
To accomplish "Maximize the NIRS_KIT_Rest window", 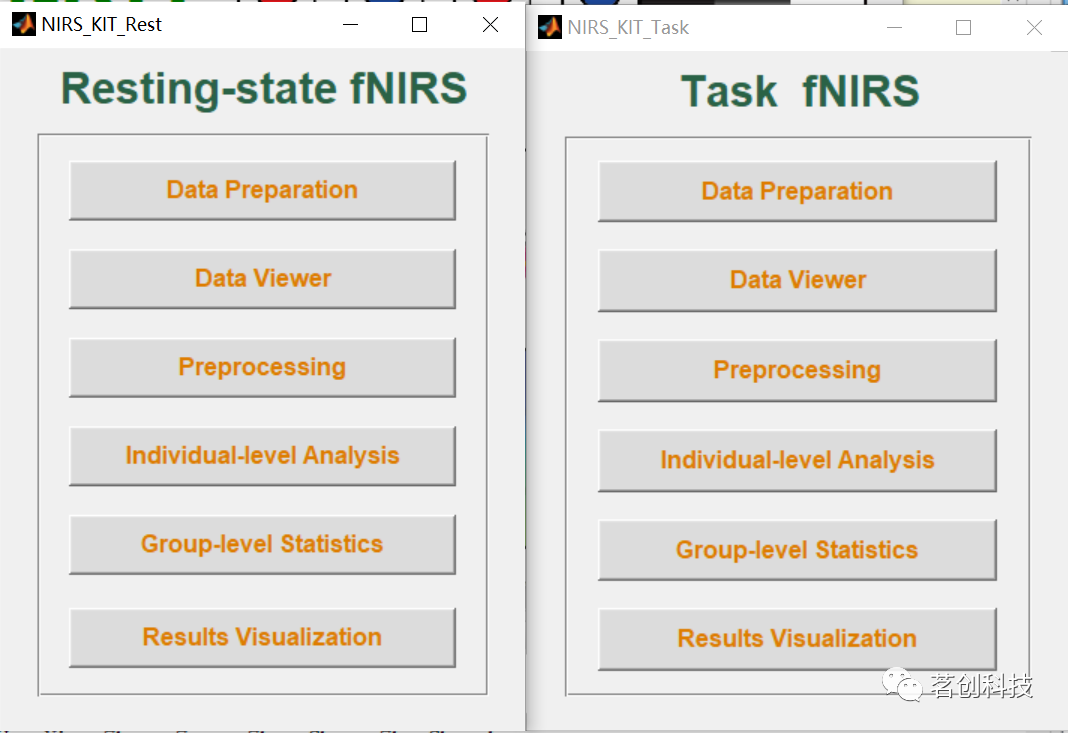I will tap(419, 24).
